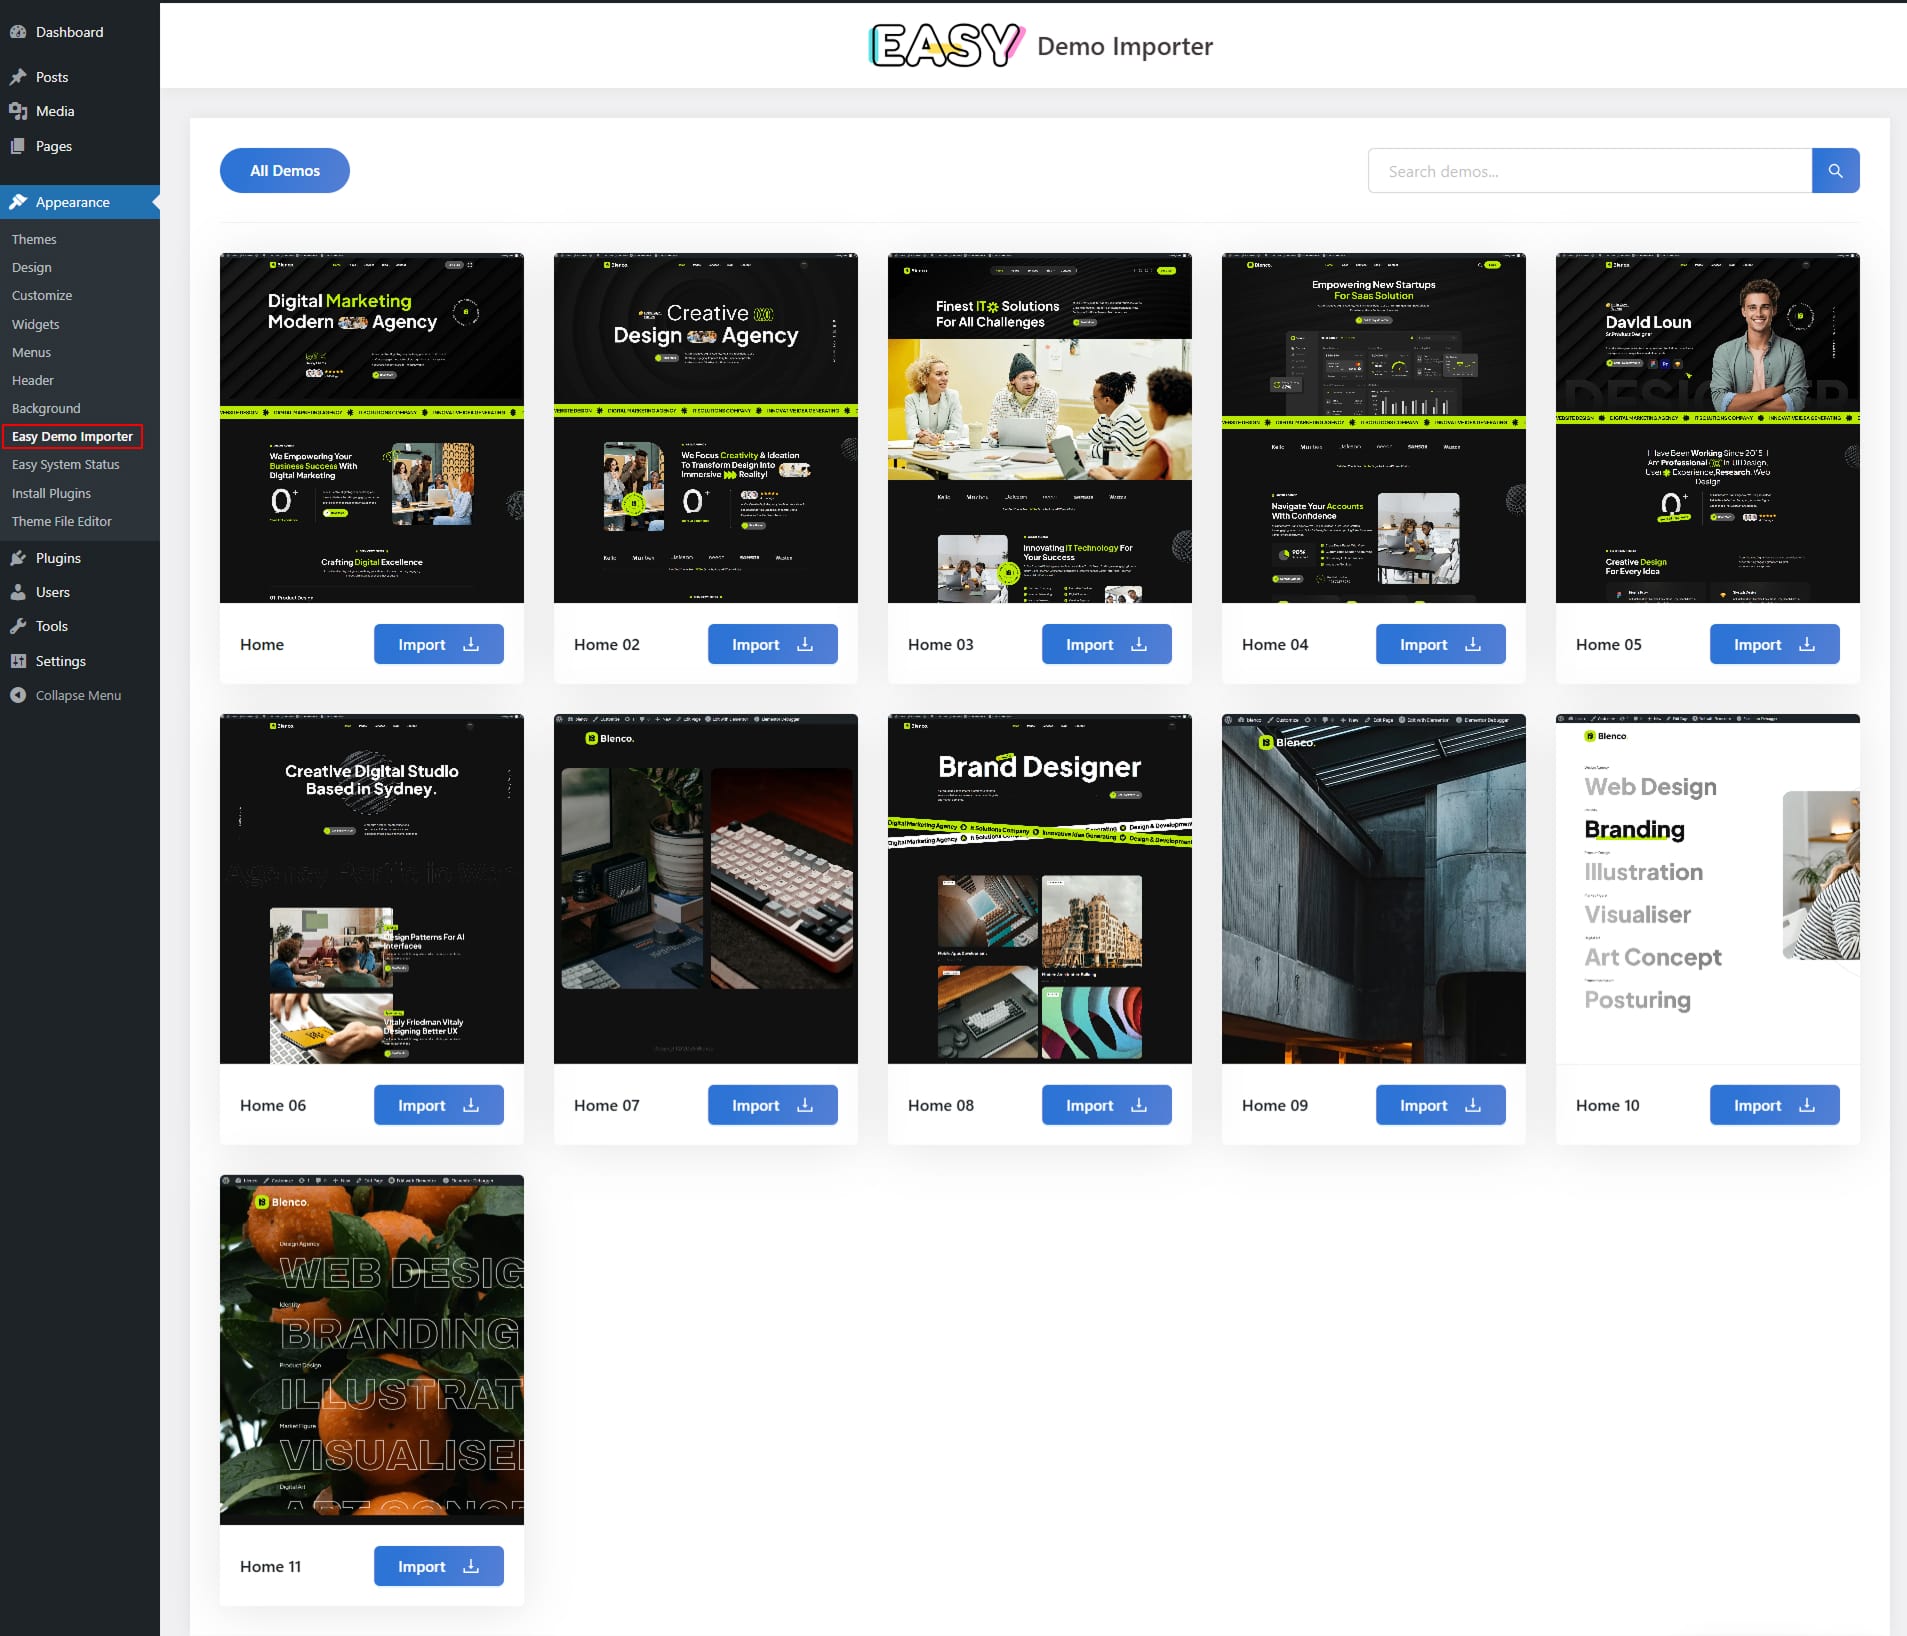Screen dimensions: 1907x1636
Task: Click download icon on Home 05 card
Action: coord(1807,645)
